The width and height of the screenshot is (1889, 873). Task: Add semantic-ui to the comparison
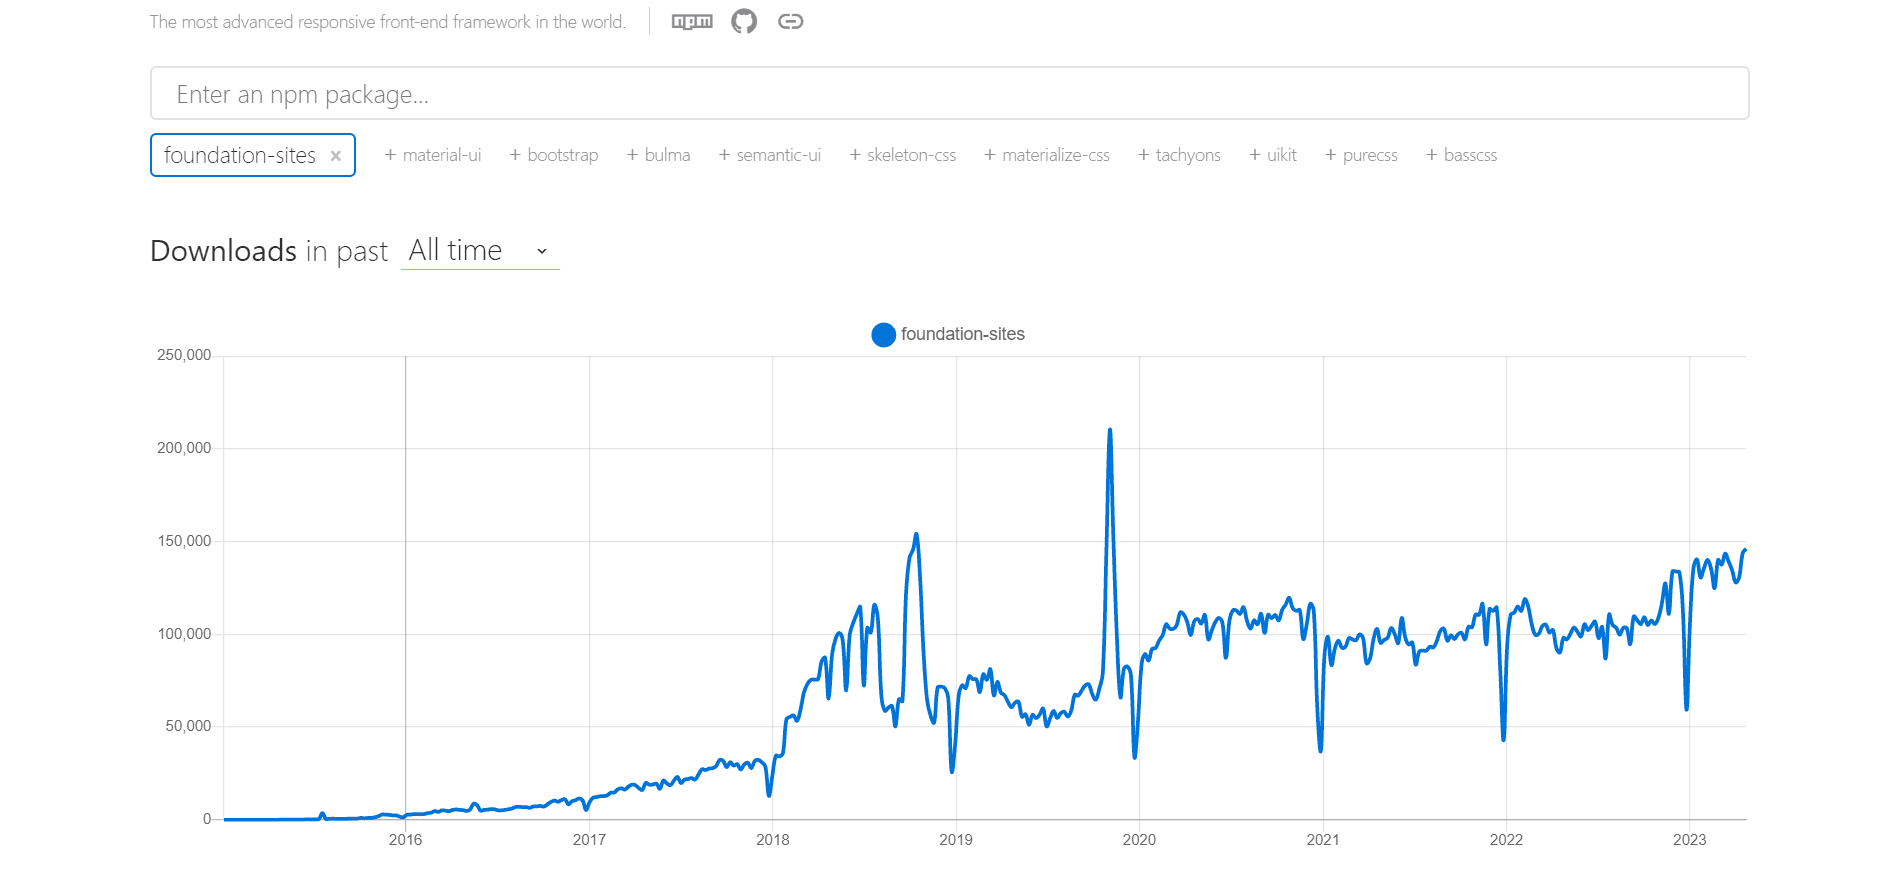click(770, 155)
